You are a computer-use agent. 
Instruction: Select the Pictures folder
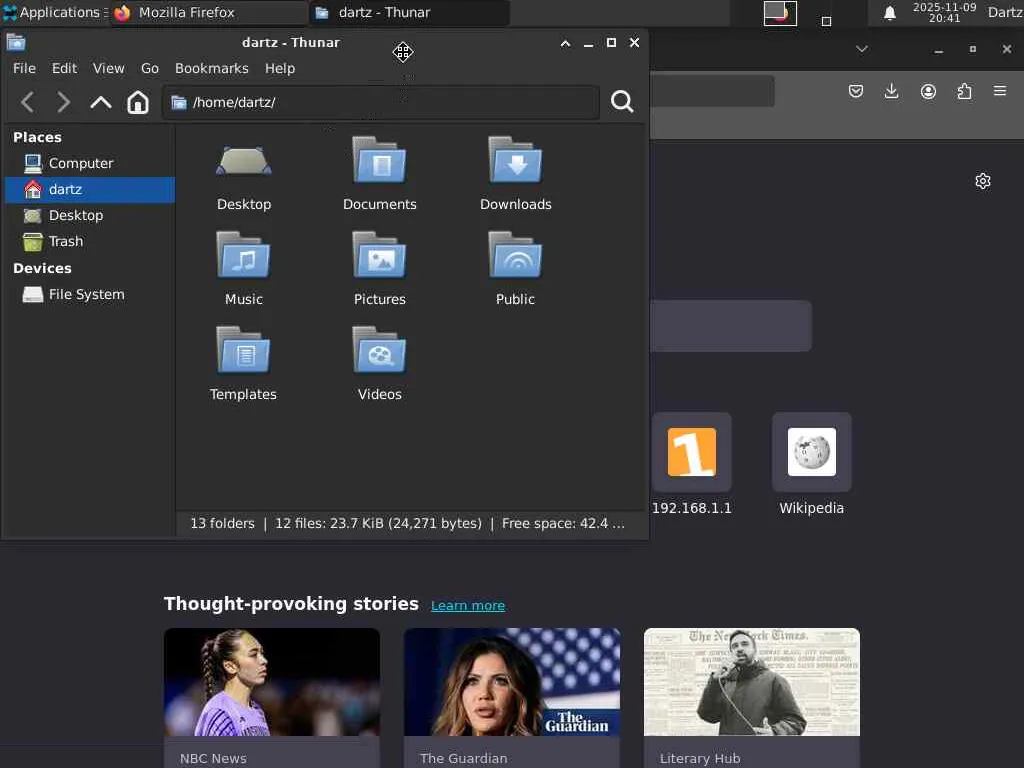pyautogui.click(x=379, y=257)
